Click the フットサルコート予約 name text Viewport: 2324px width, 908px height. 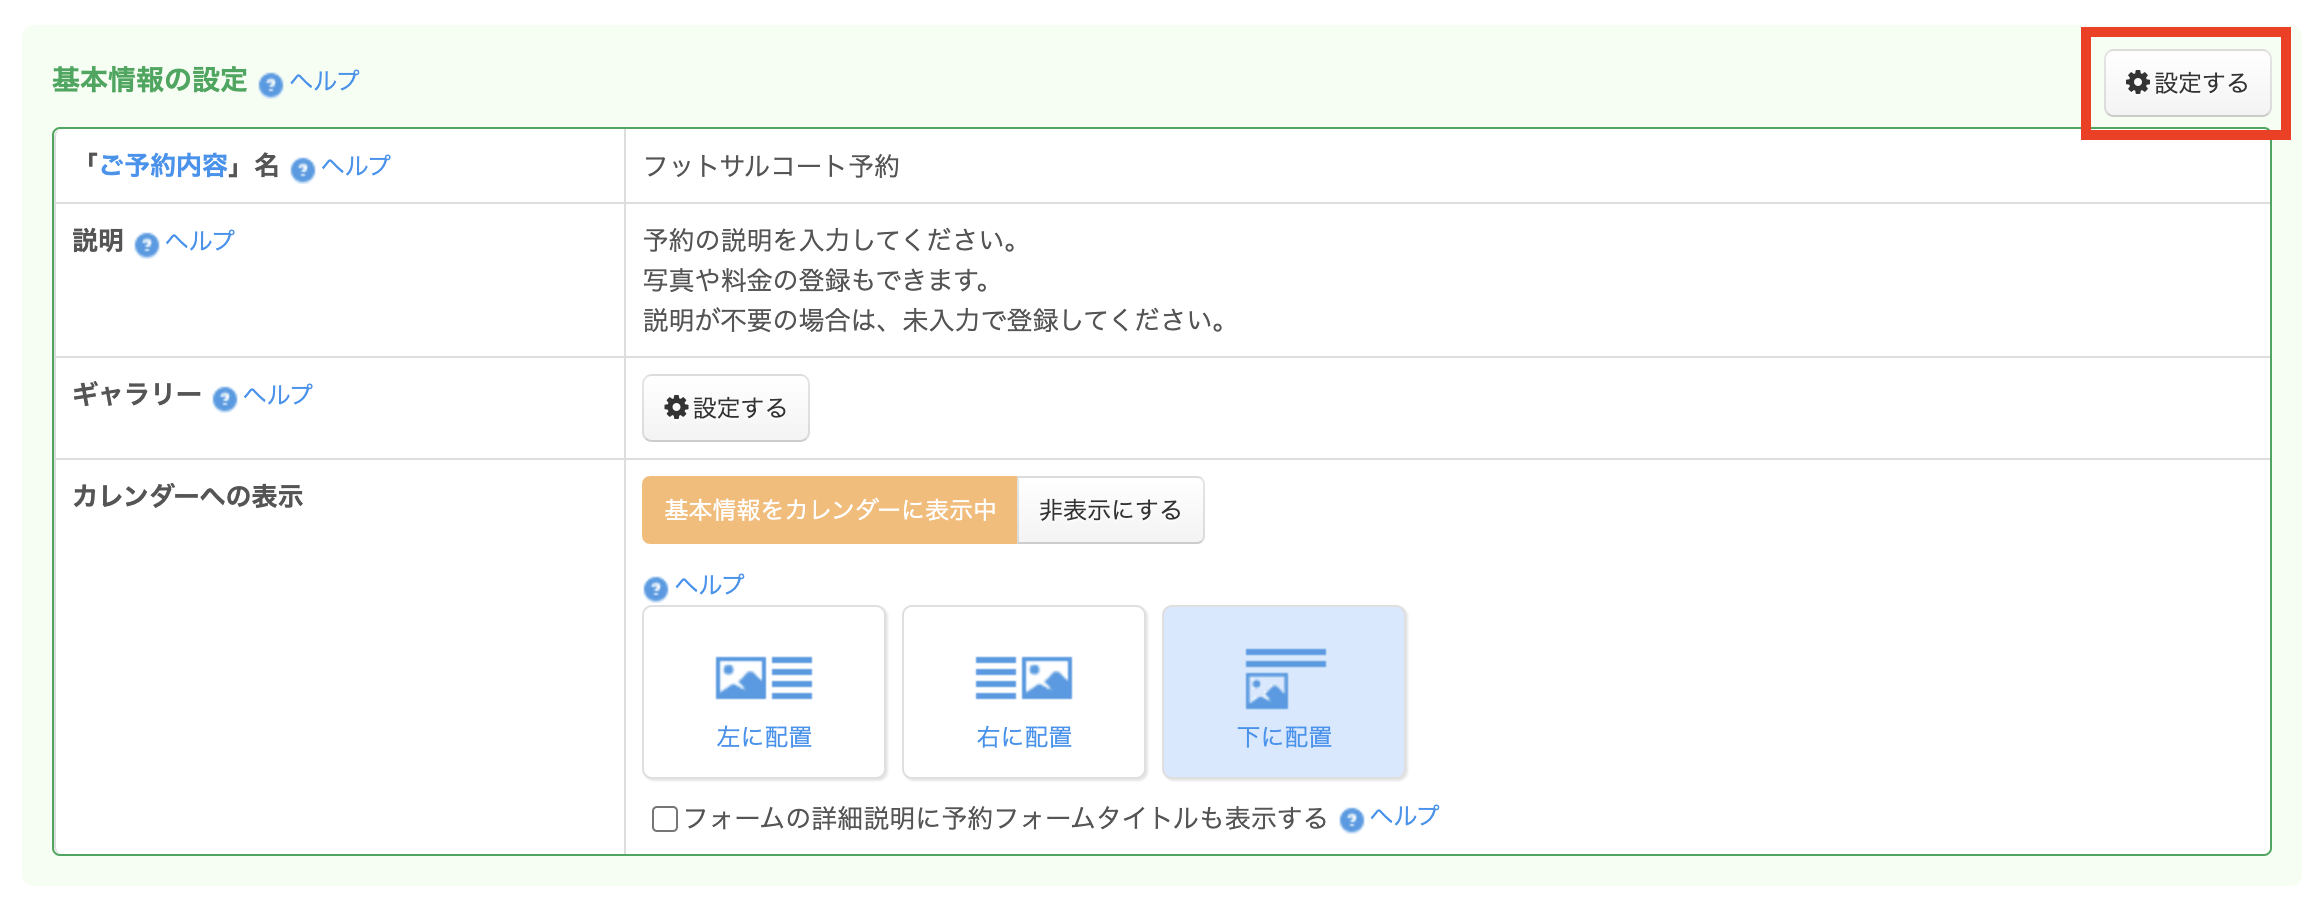(771, 166)
